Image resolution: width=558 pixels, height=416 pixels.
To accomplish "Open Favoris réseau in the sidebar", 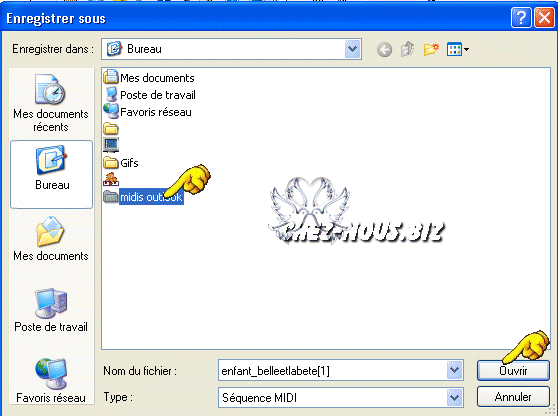I will [51, 380].
